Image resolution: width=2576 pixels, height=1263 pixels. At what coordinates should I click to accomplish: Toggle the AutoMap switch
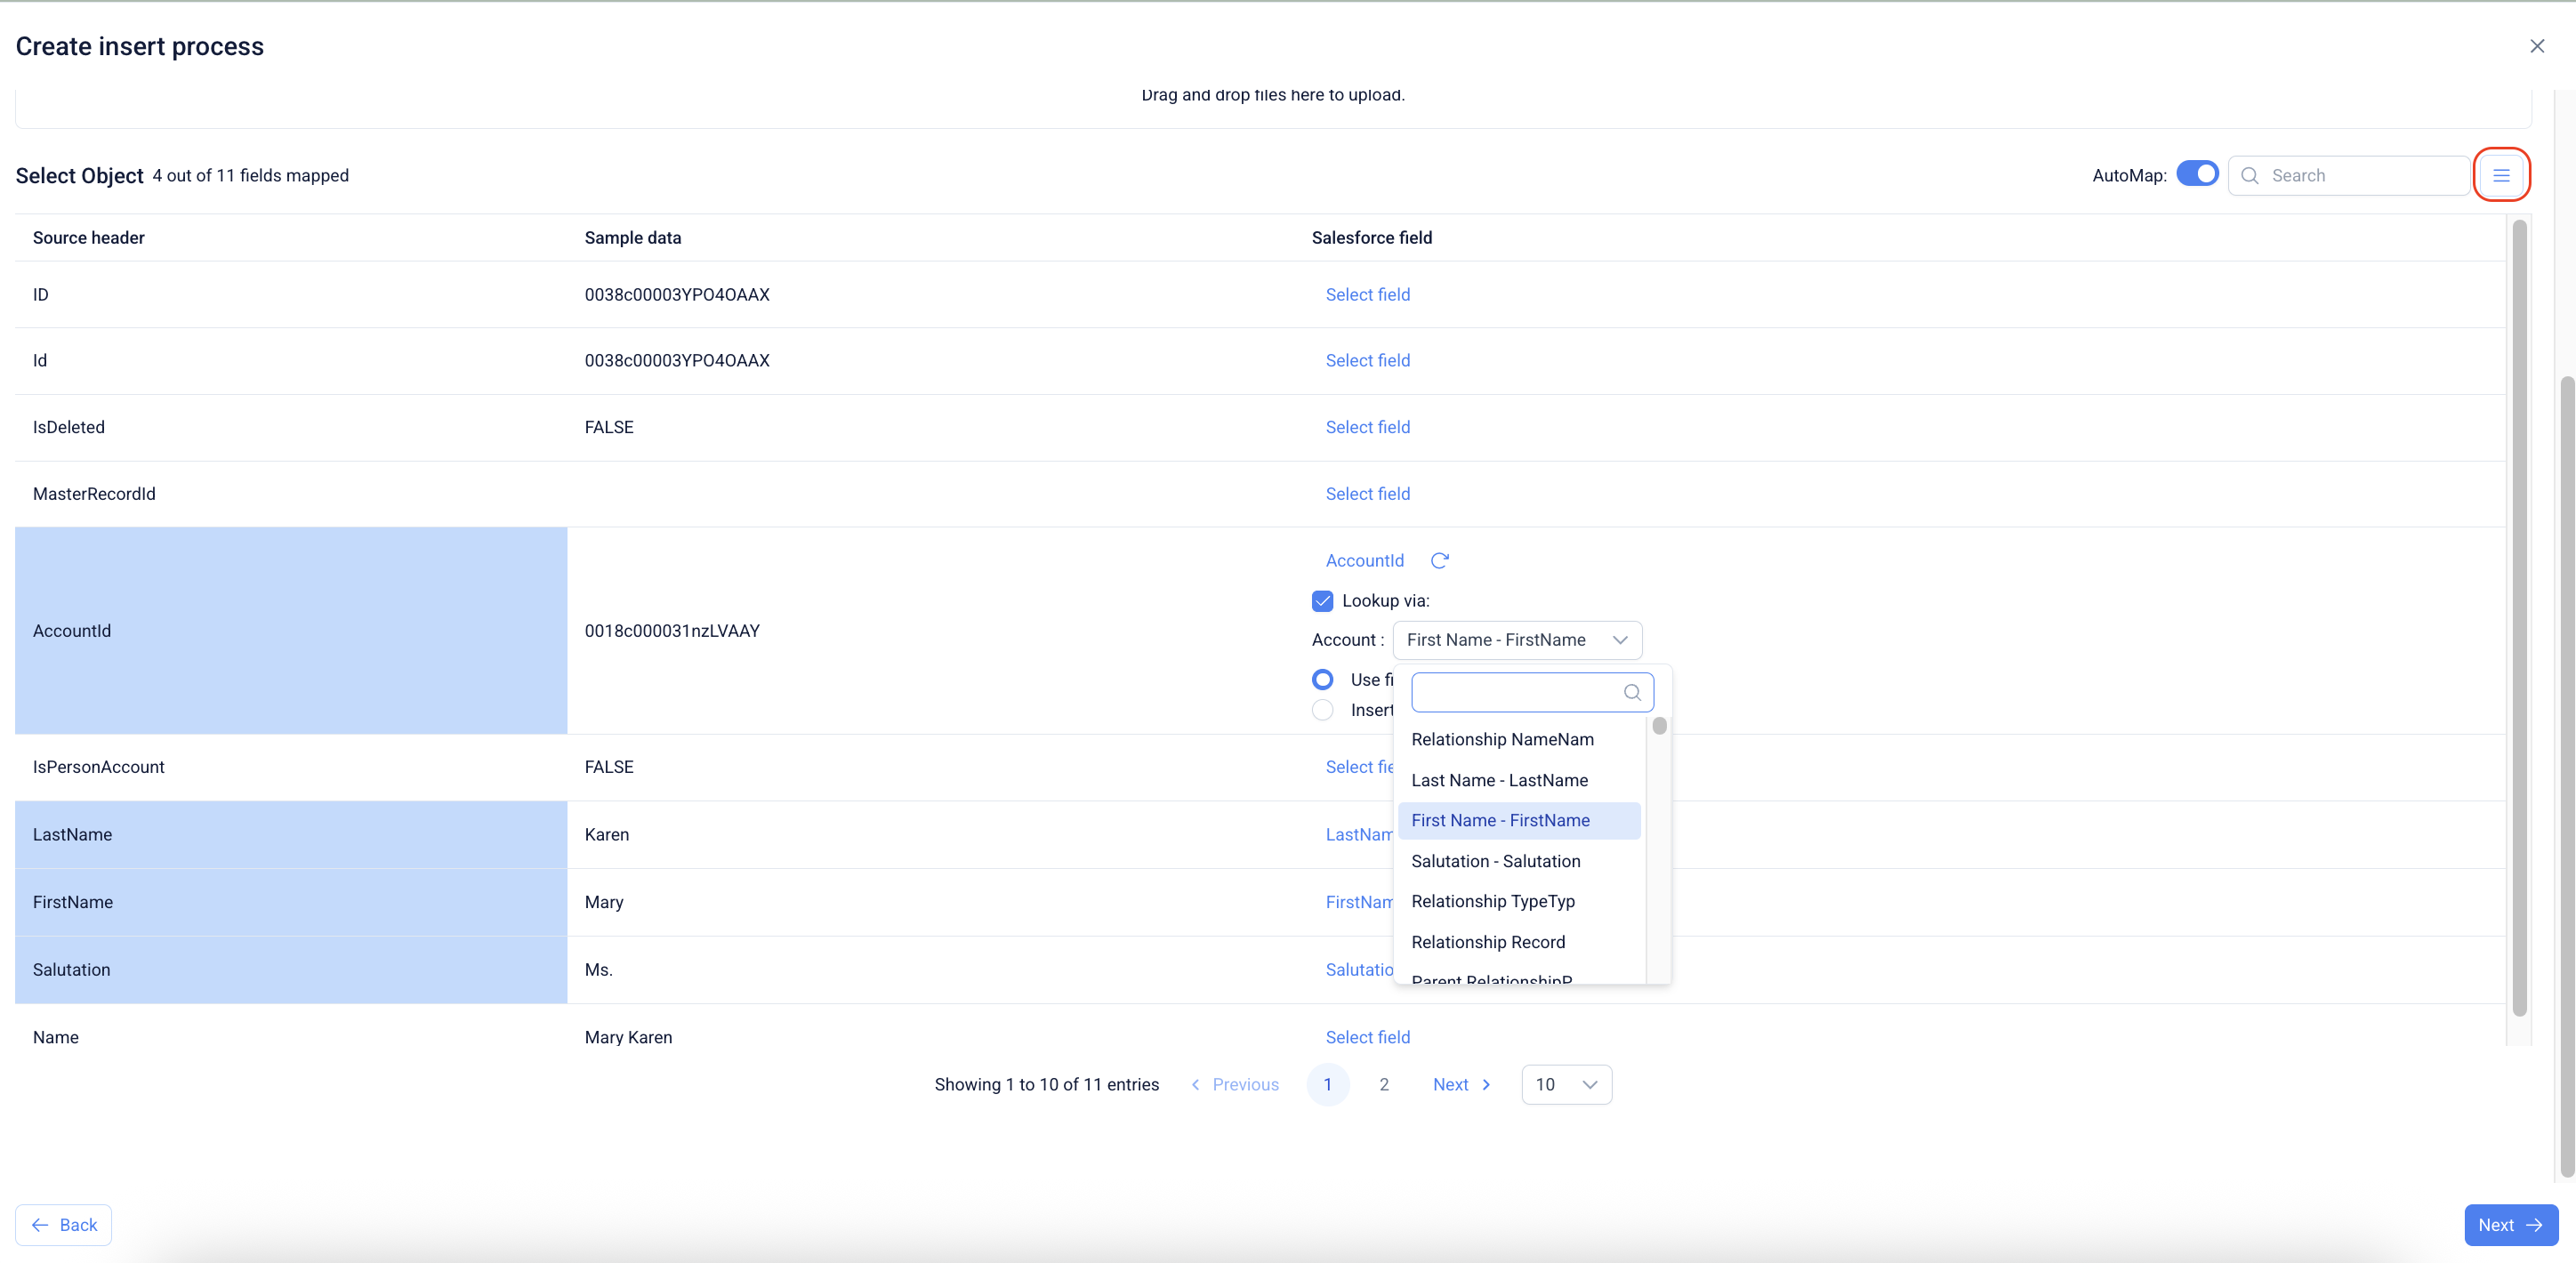pyautogui.click(x=2197, y=174)
